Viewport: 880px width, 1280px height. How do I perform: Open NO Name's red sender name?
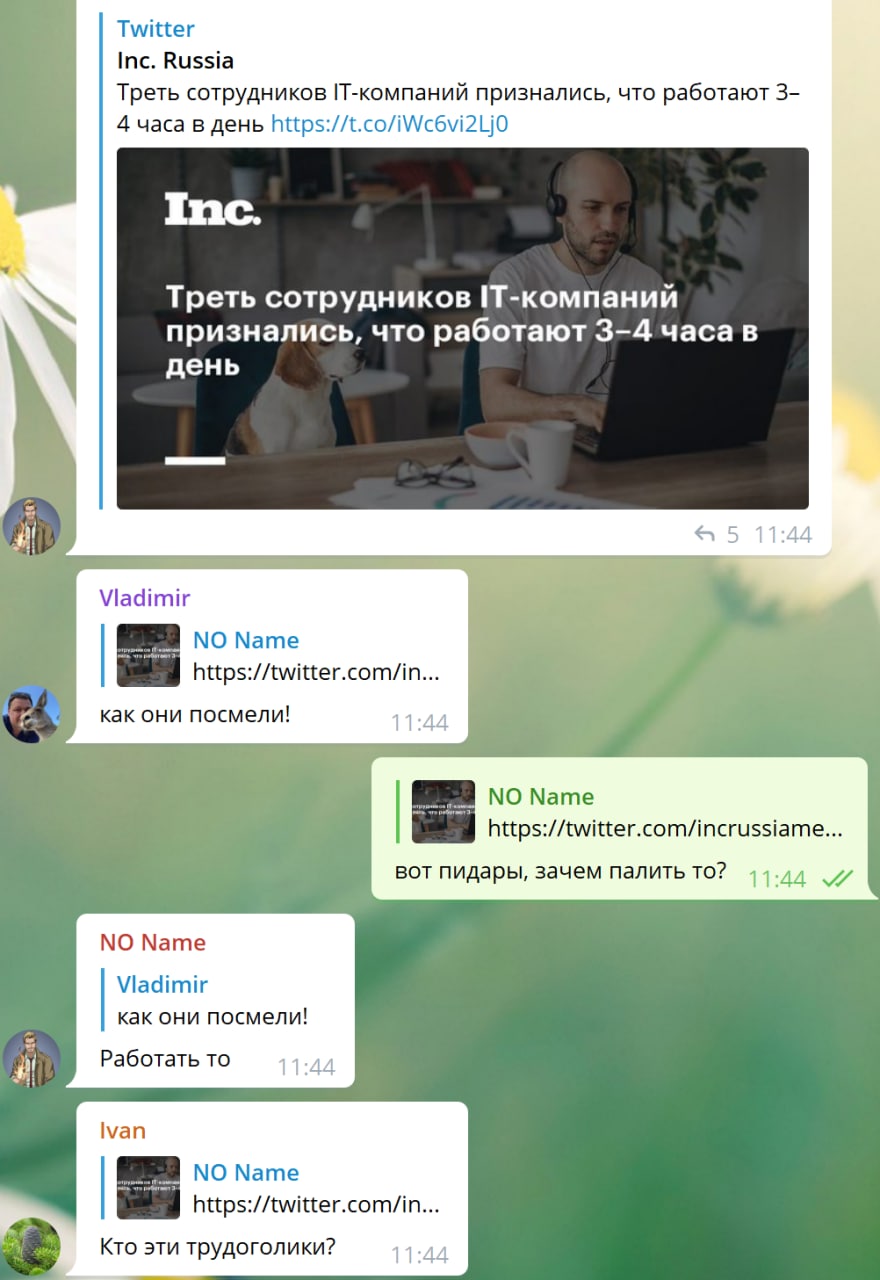coord(153,942)
